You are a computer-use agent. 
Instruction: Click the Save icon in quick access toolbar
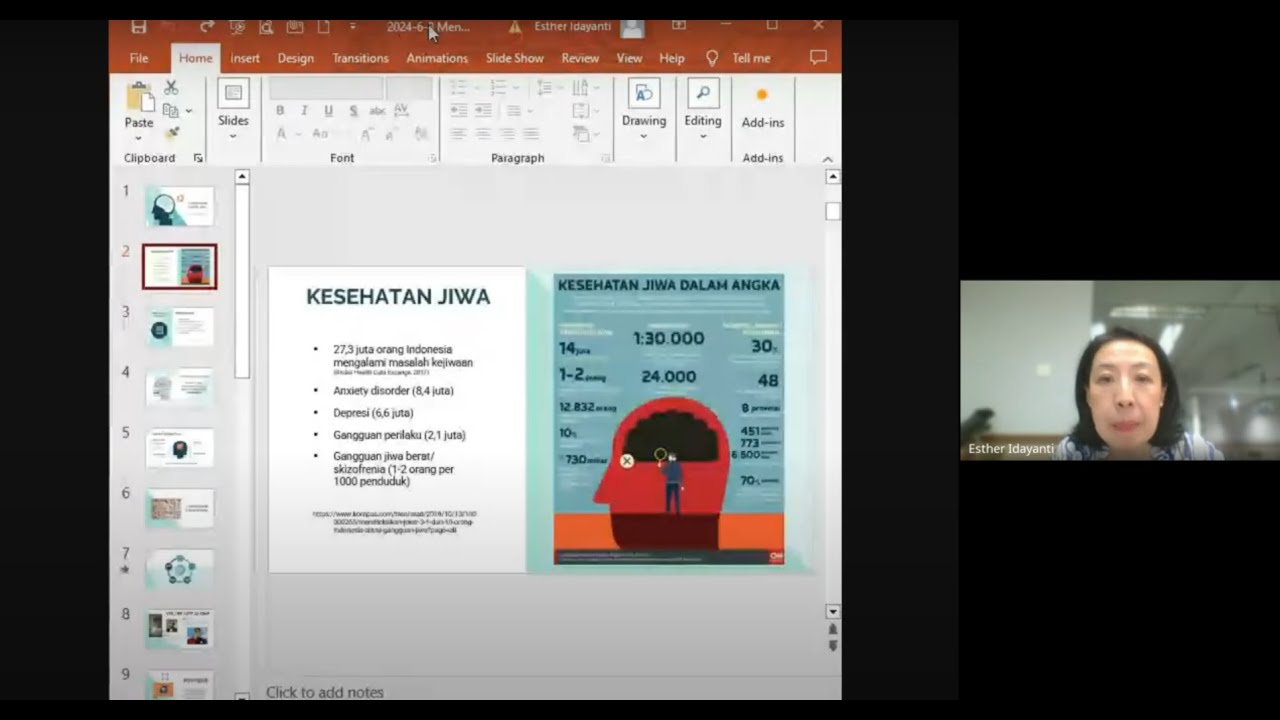pyautogui.click(x=139, y=26)
